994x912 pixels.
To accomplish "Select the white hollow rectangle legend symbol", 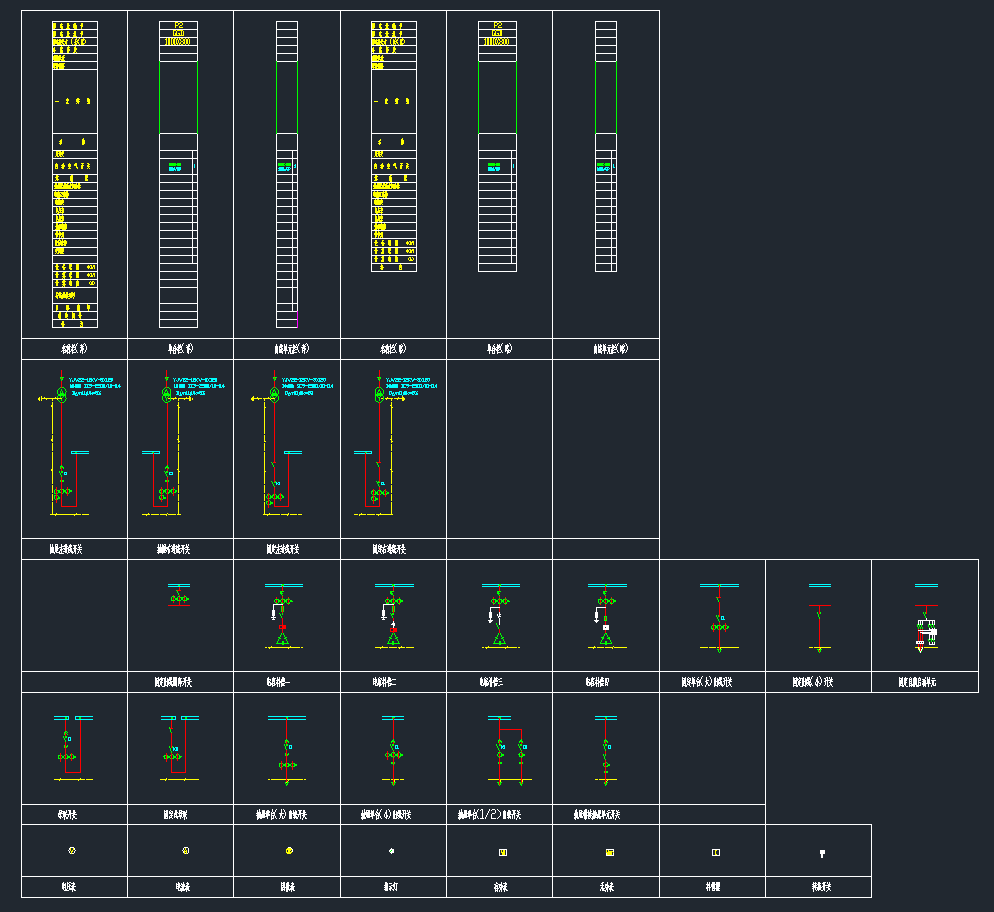I will pos(716,853).
